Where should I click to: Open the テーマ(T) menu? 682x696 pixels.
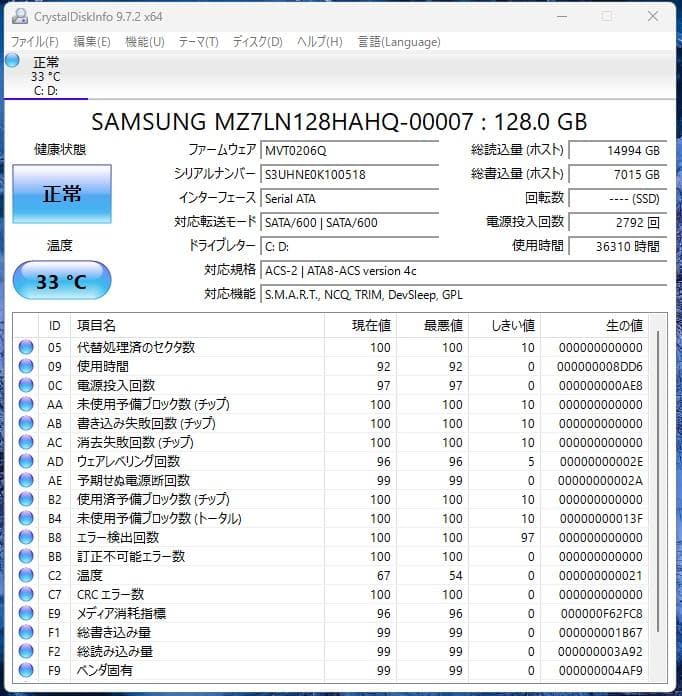click(x=198, y=42)
